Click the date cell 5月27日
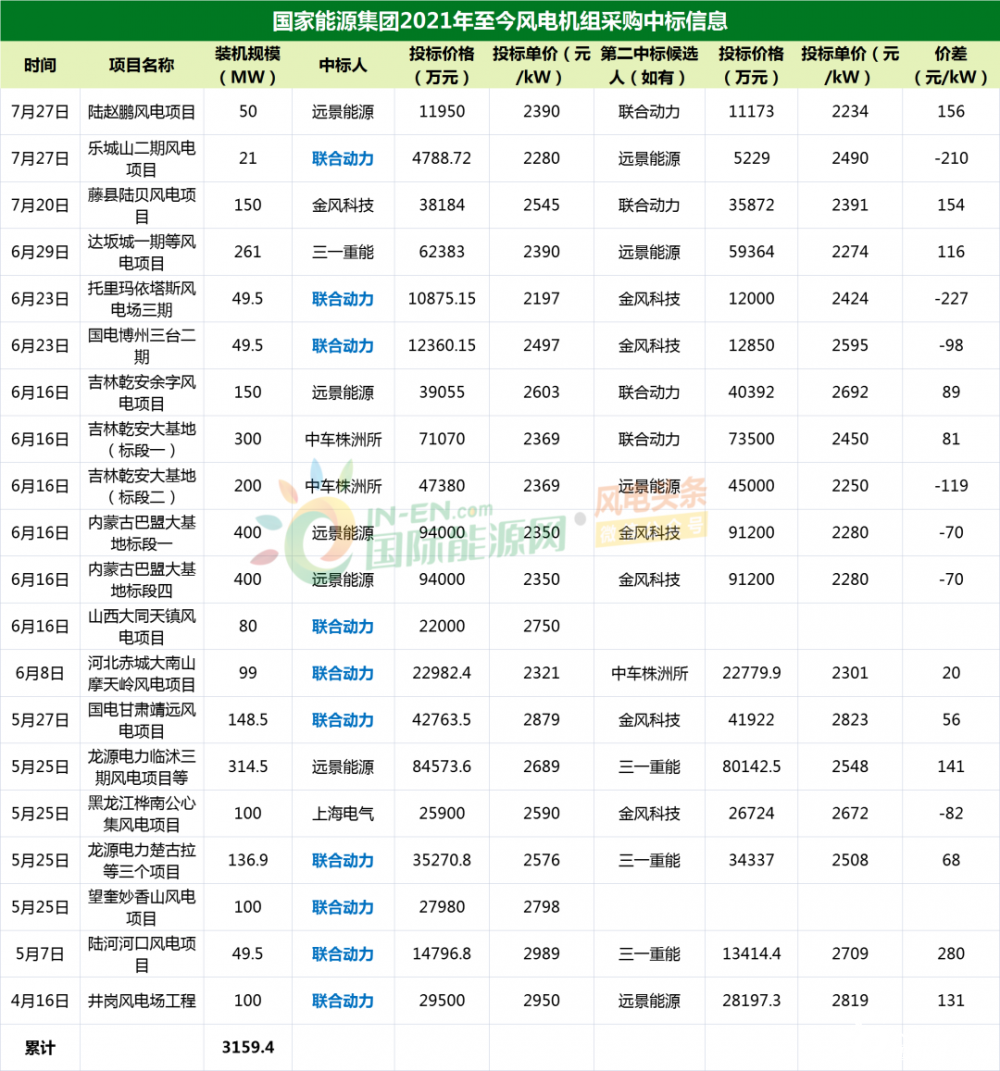This screenshot has height=1071, width=1000. click(40, 720)
